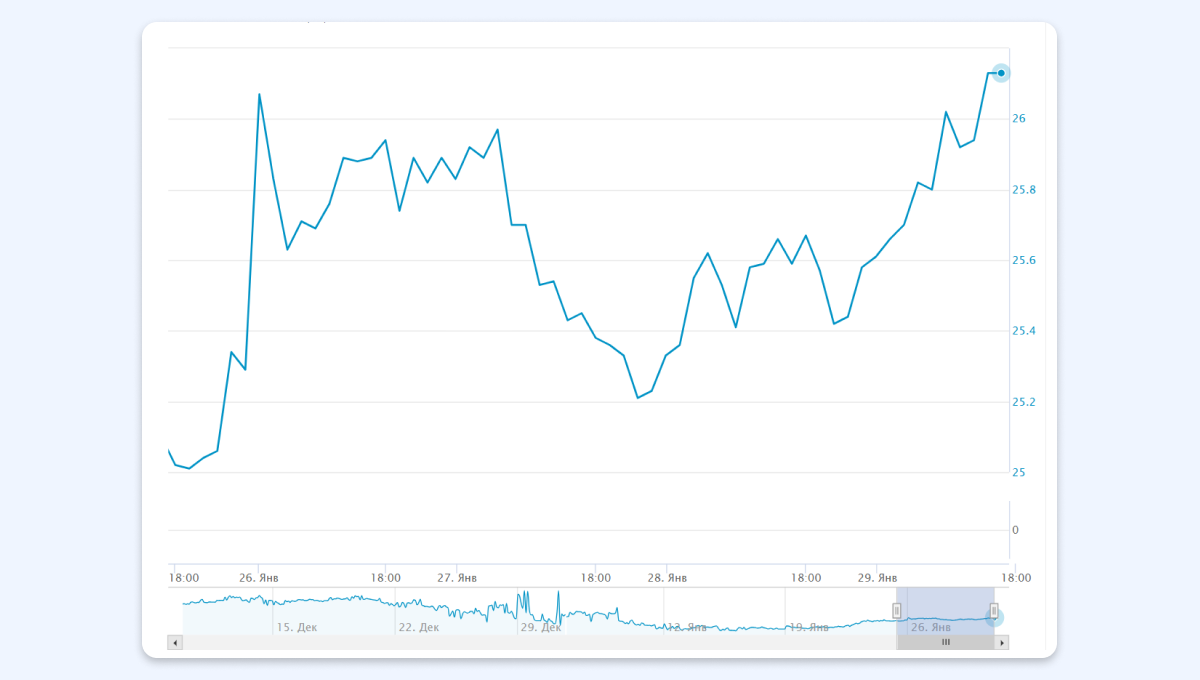Click the '27. Янв' main x-axis label
The image size is (1200, 680).
coord(457,578)
